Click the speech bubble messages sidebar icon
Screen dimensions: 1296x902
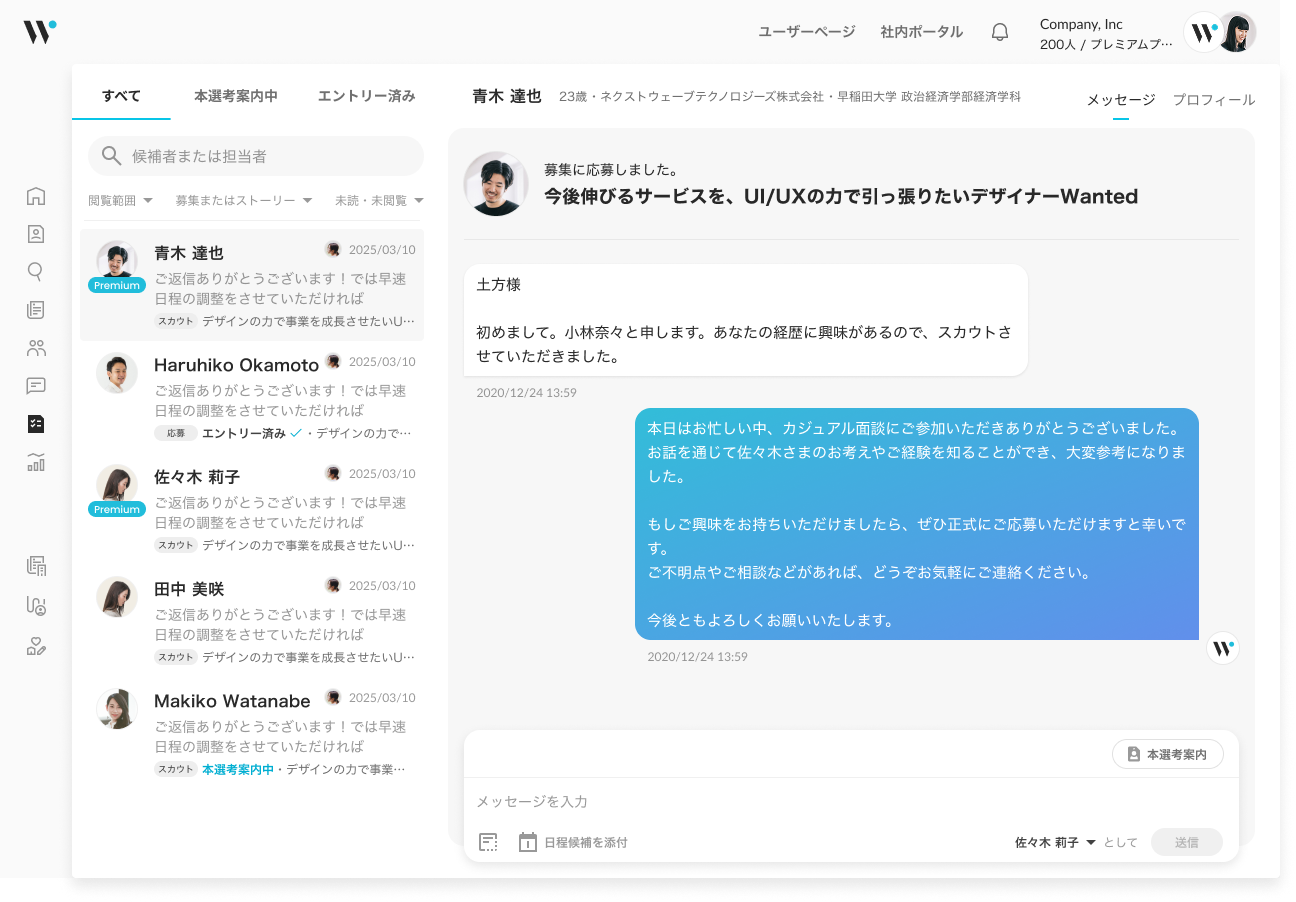pyautogui.click(x=36, y=386)
